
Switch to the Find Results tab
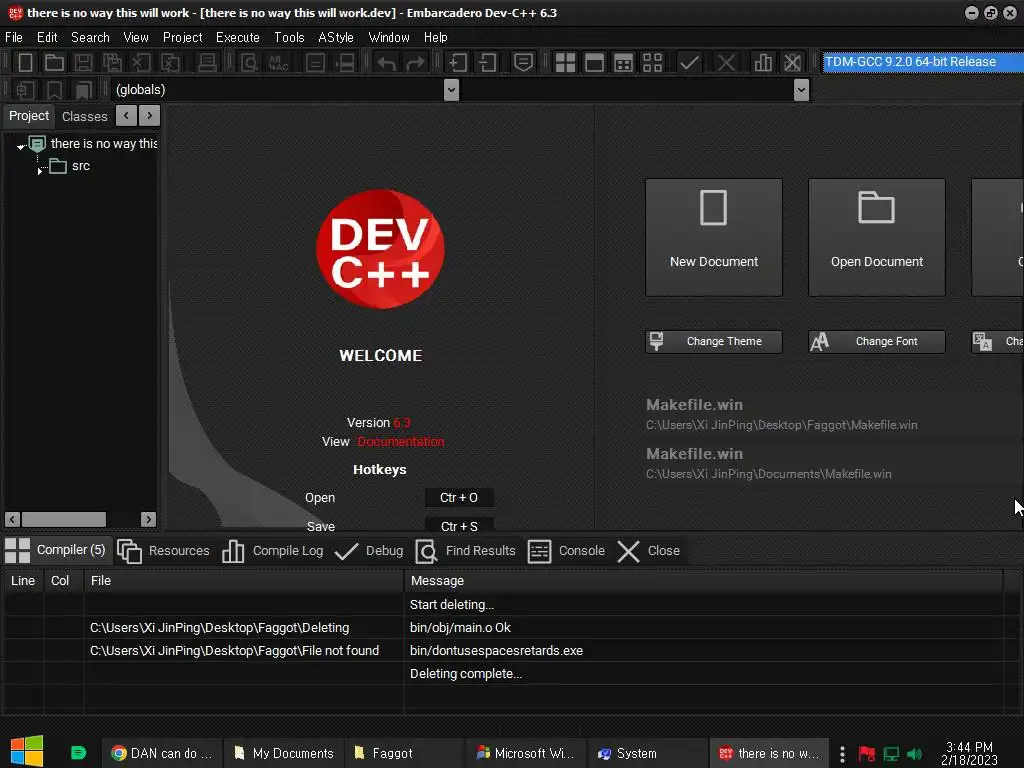point(466,551)
